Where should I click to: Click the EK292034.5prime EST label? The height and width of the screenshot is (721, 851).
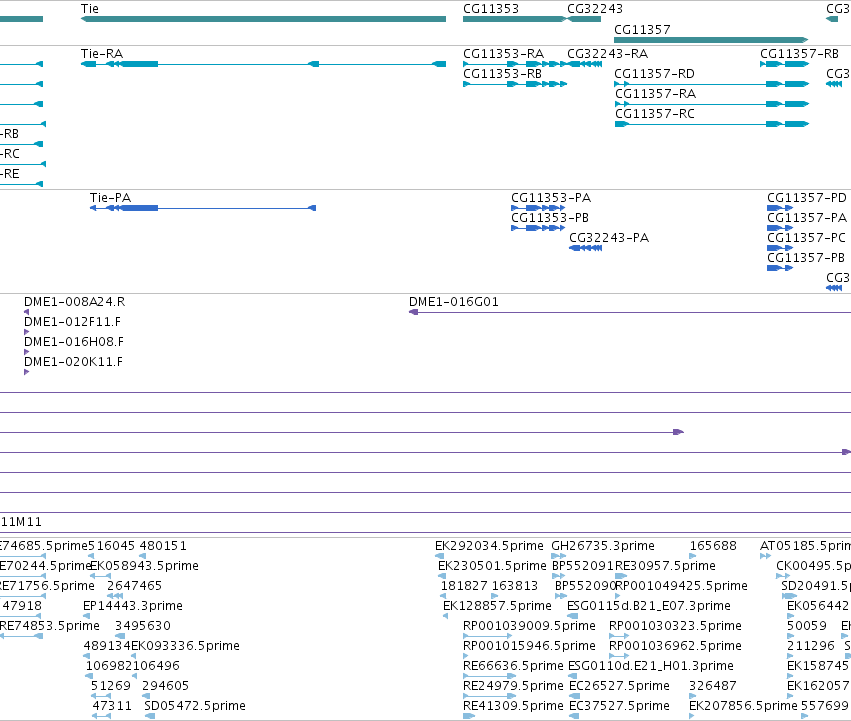489,546
